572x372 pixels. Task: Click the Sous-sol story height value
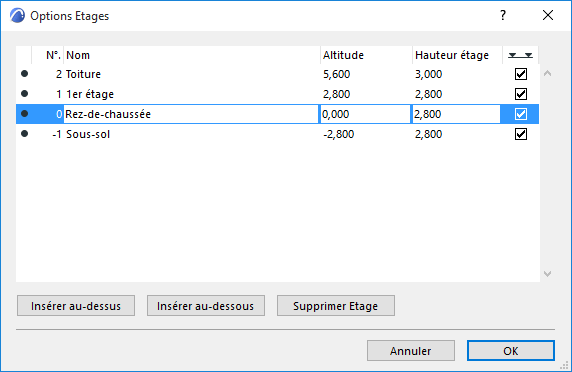pos(429,134)
